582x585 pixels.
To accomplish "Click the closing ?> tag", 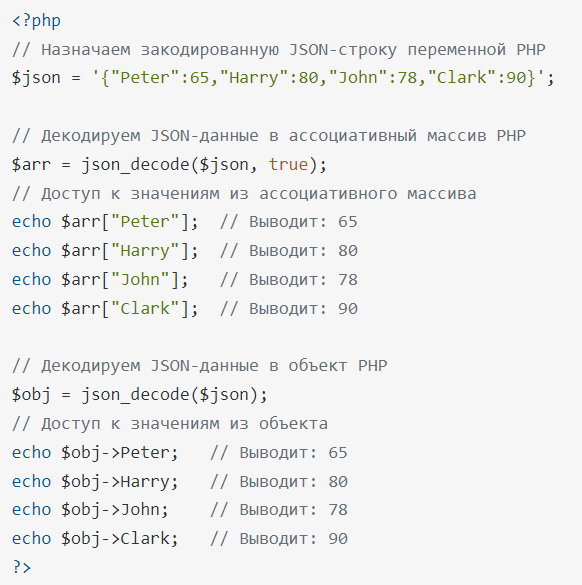I will coord(22,567).
